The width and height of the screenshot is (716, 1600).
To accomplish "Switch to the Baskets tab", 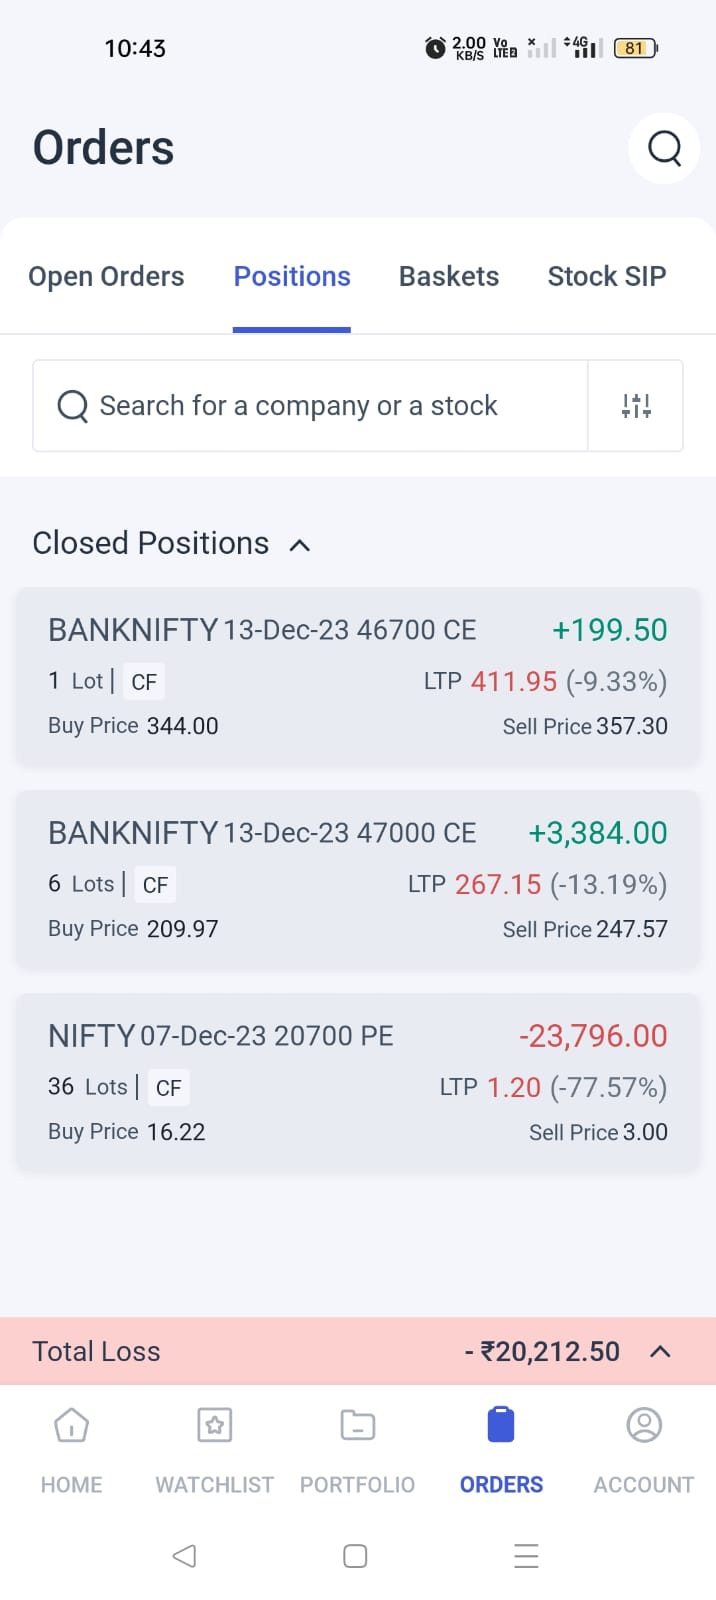I will tap(449, 276).
